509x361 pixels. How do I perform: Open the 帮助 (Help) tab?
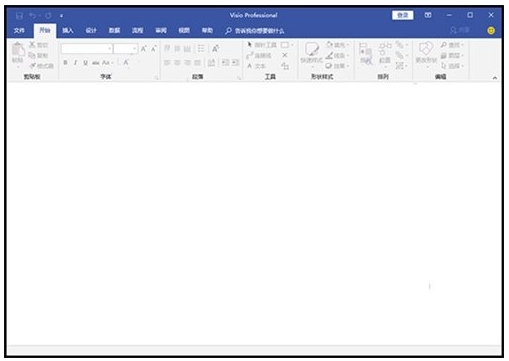[x=207, y=31]
